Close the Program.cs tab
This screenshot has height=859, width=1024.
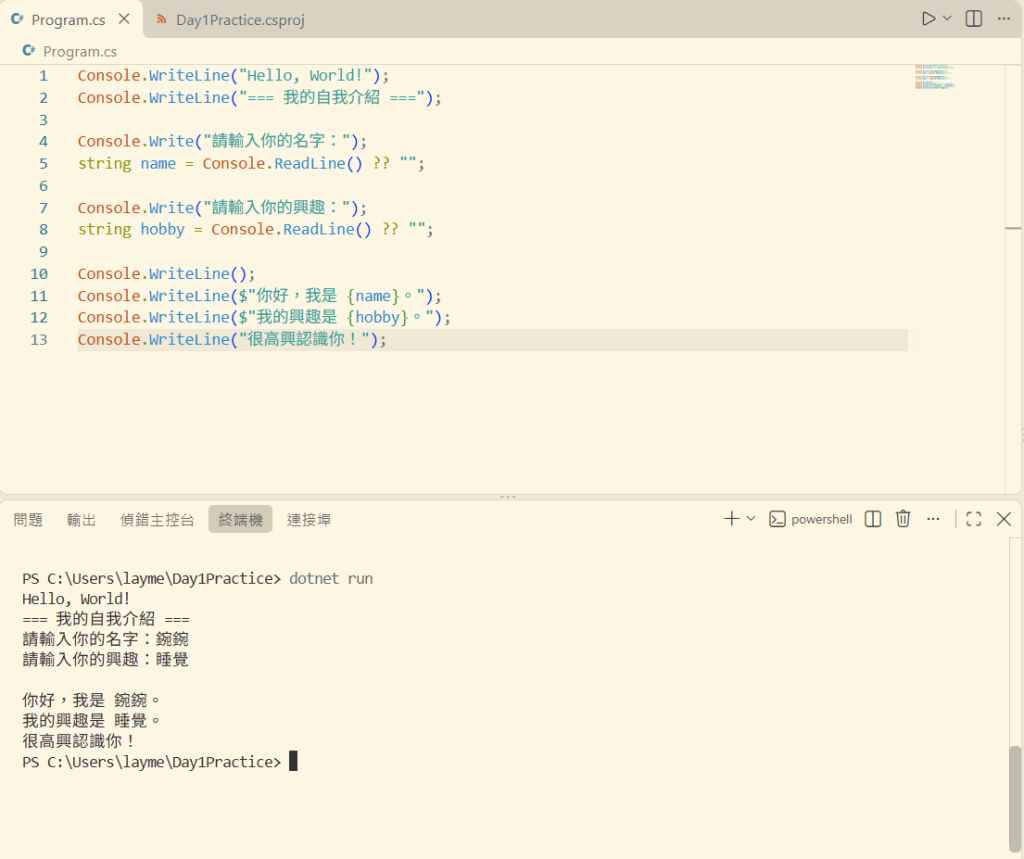(x=124, y=20)
